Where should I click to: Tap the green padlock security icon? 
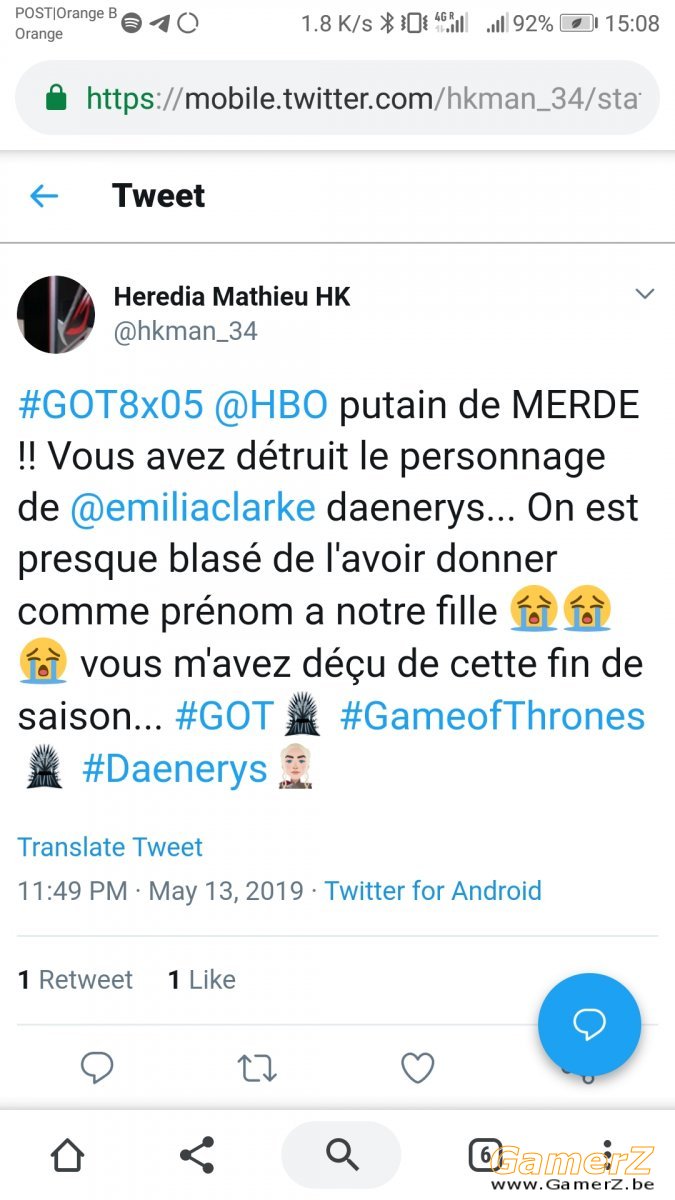click(x=56, y=98)
